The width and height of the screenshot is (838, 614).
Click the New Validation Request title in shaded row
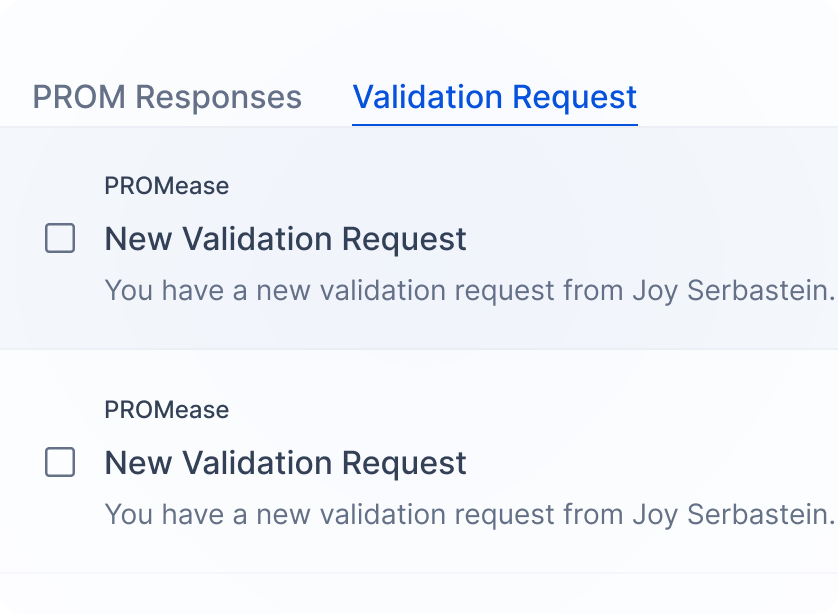tap(285, 239)
